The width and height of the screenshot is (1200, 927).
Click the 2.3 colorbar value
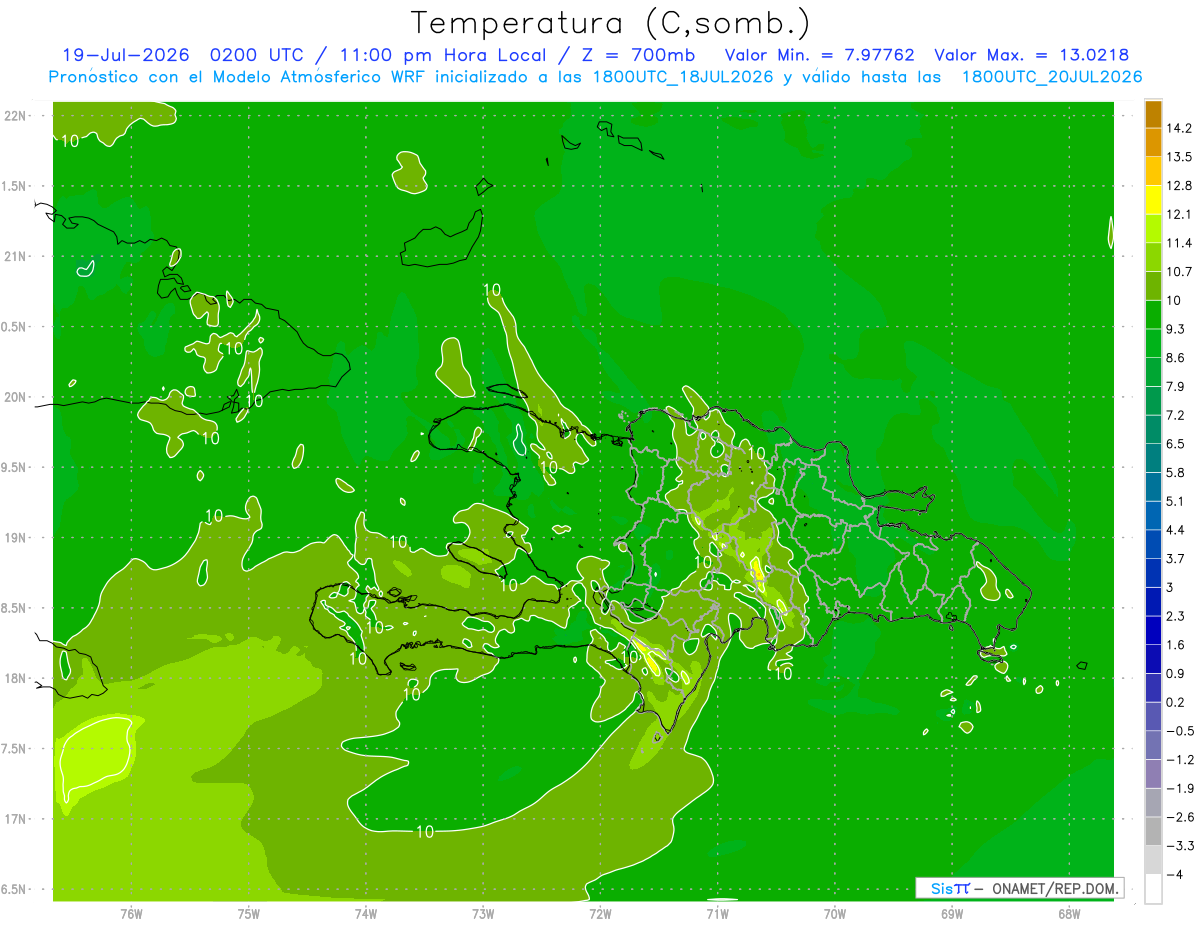tap(1175, 616)
